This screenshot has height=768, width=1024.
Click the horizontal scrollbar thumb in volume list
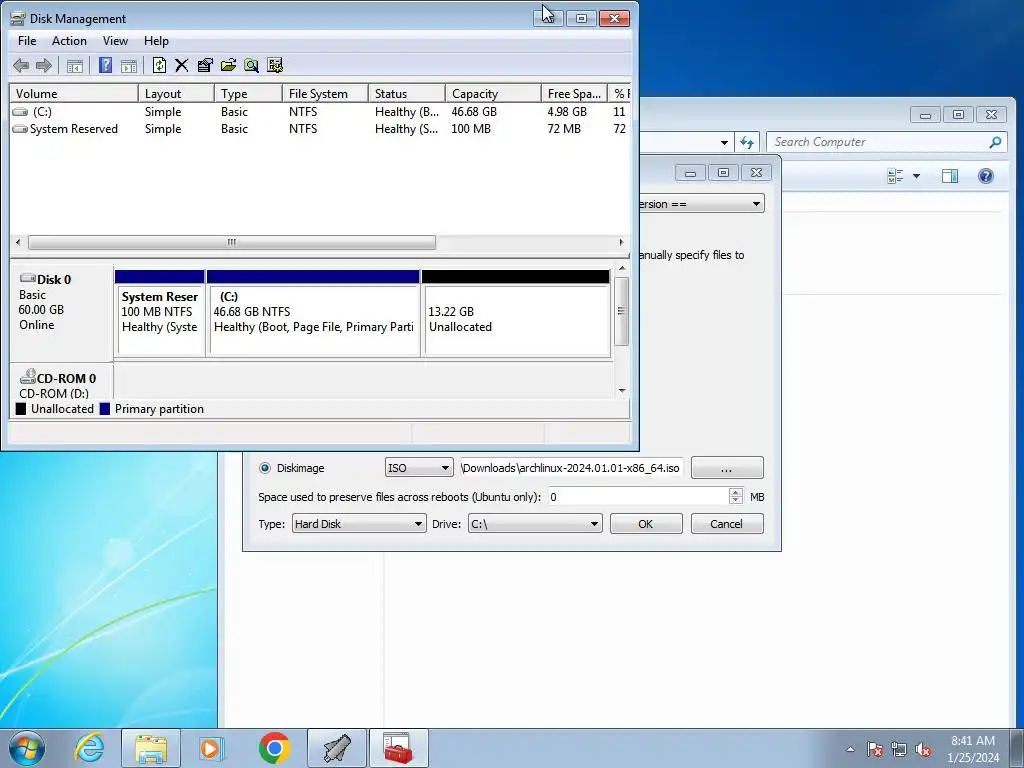coord(232,242)
